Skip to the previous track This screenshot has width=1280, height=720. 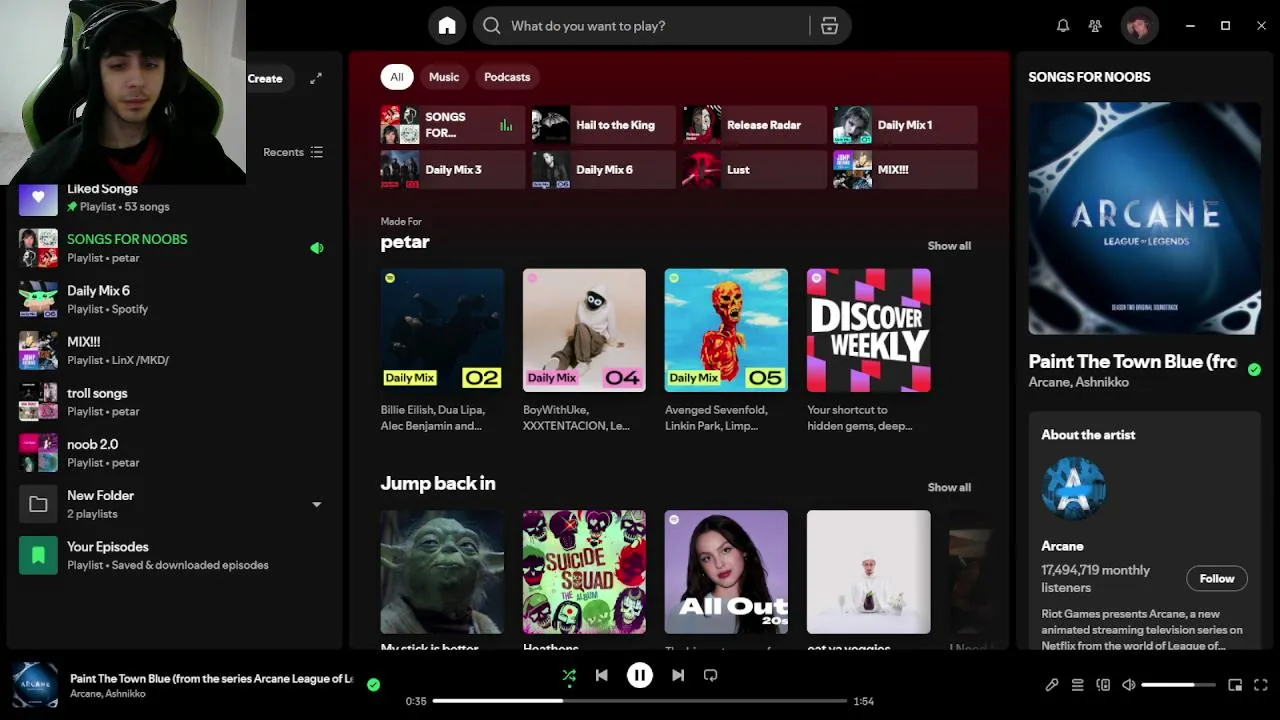click(x=601, y=675)
